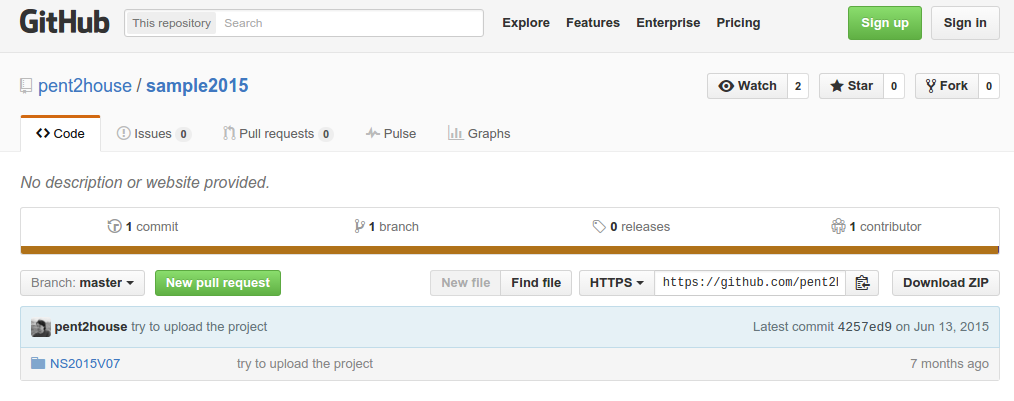Click the 7 months ago timestamp
1014x401 pixels.
[x=949, y=363]
